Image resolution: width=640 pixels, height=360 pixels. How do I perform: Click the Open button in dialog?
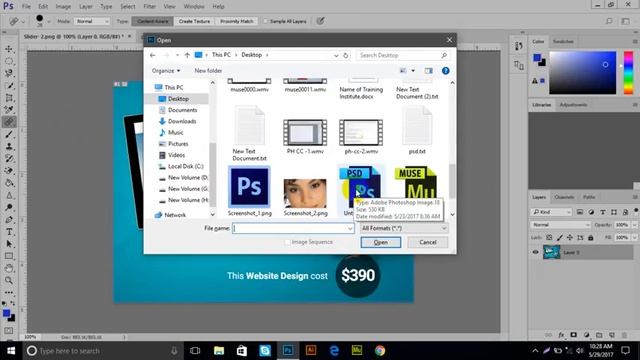point(381,242)
